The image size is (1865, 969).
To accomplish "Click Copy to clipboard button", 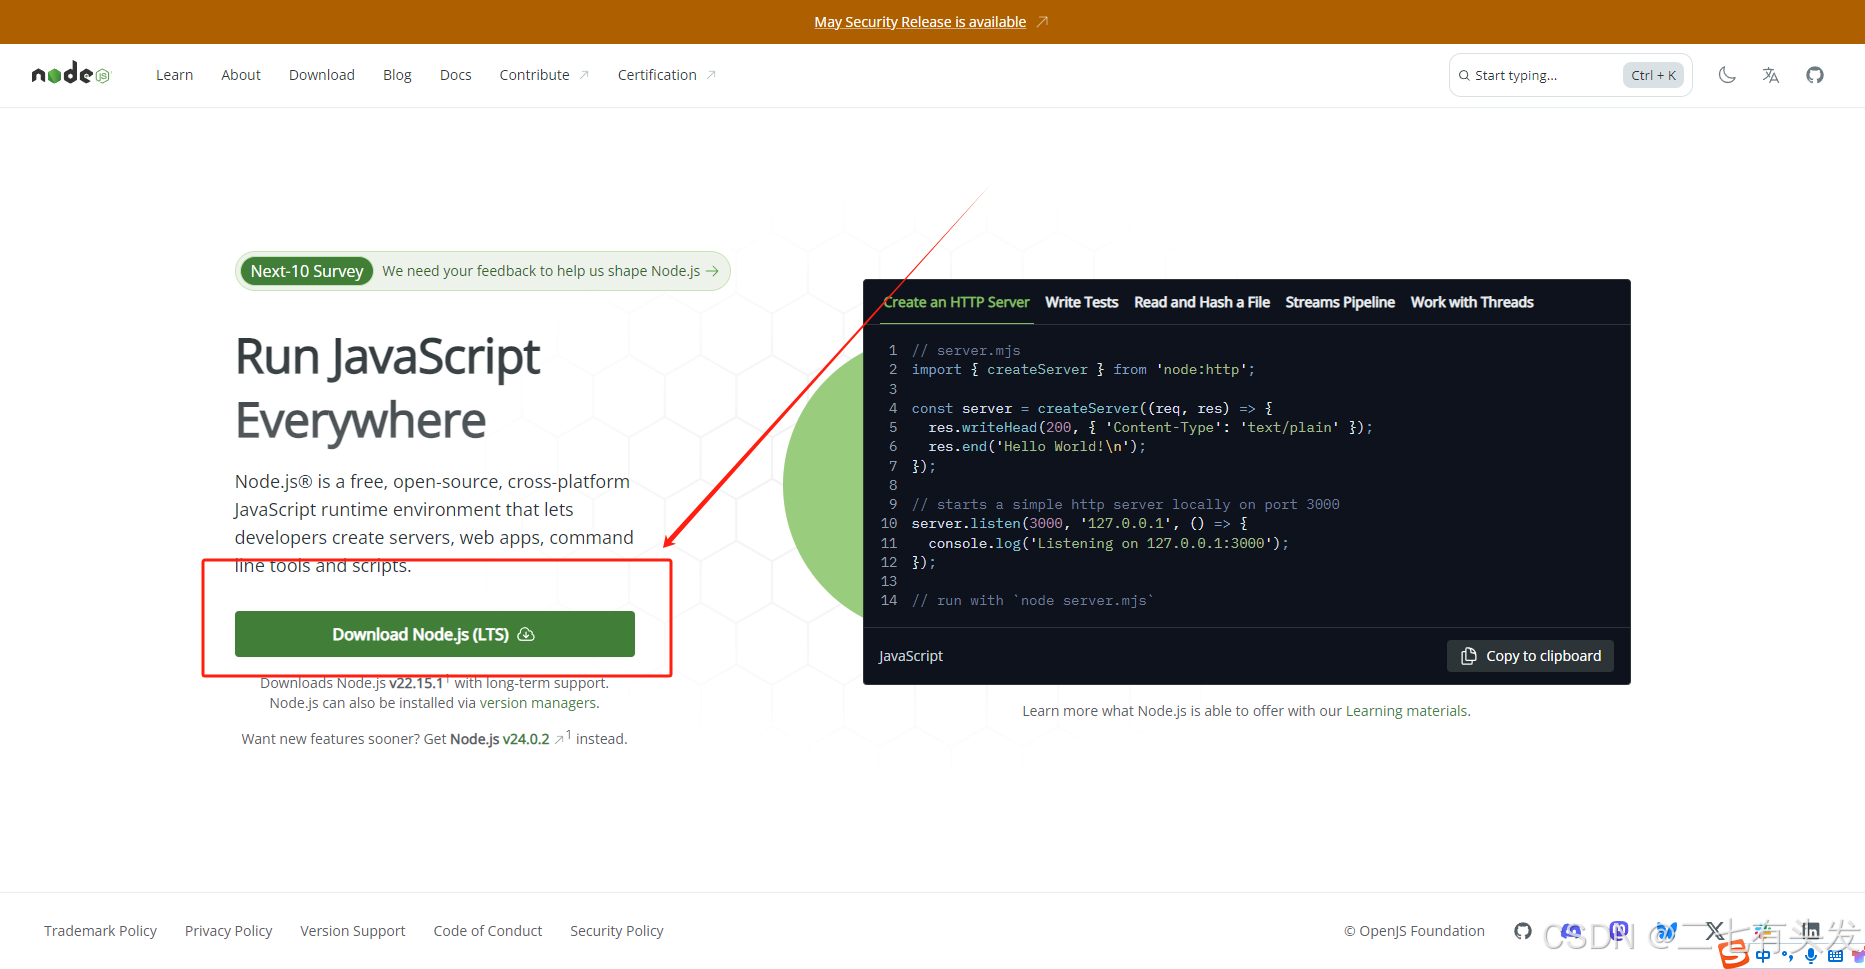I will click(1530, 656).
